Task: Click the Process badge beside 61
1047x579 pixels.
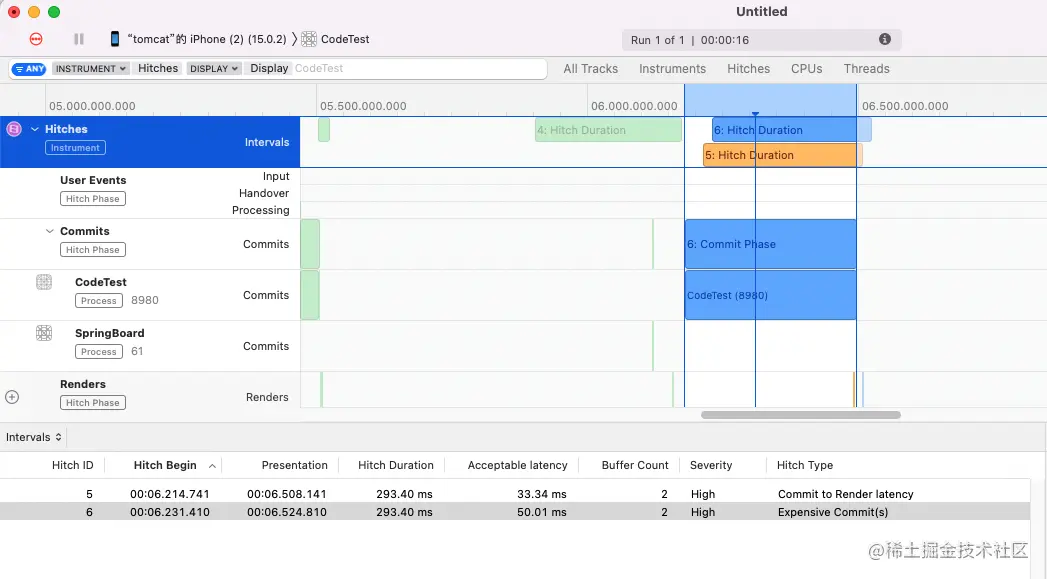Action: pyautogui.click(x=99, y=352)
